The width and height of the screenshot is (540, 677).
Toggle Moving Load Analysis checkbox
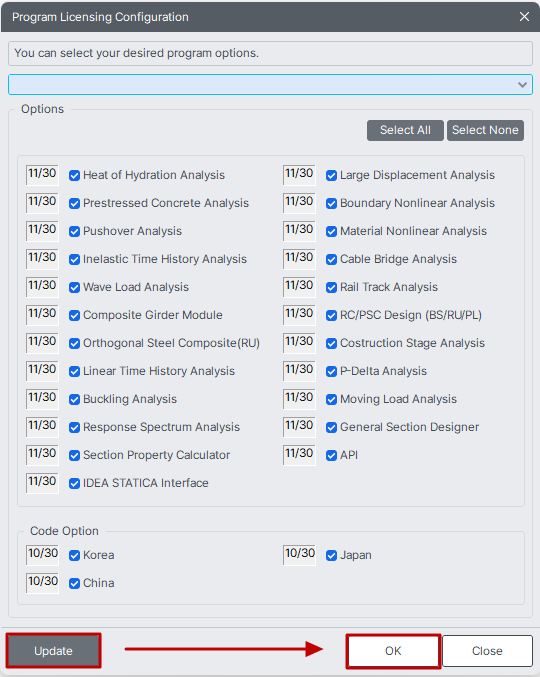point(332,399)
